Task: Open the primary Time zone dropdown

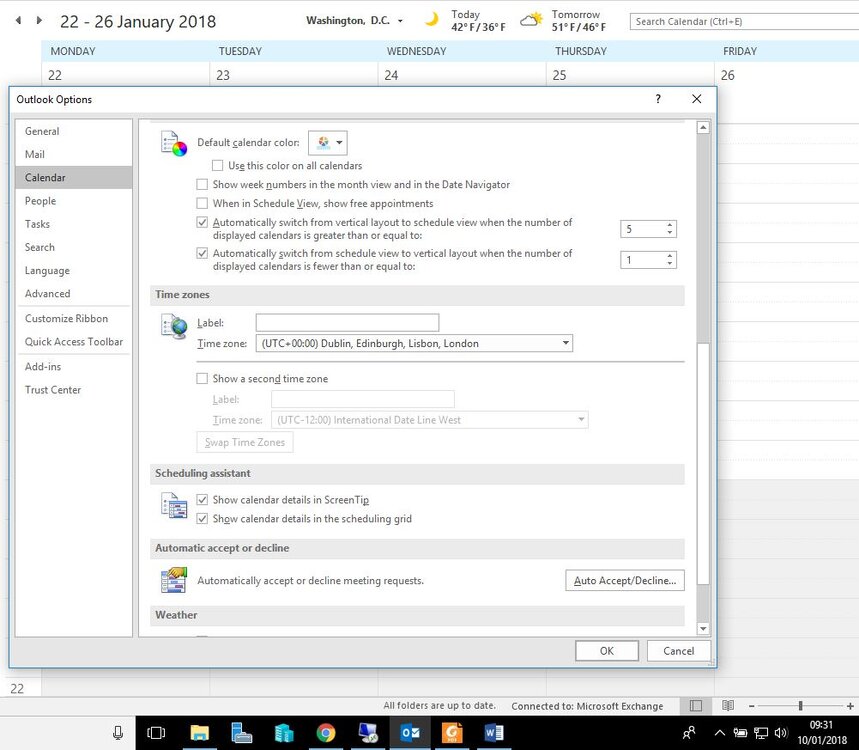Action: coord(414,343)
